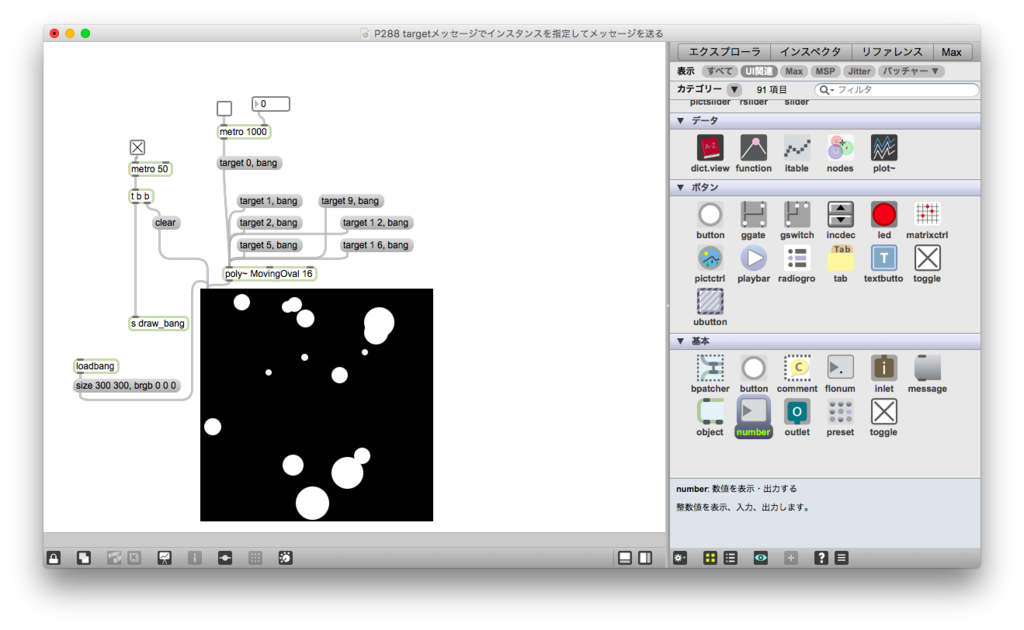
Task: Collapse the ボタン section triangle
Action: [x=681, y=187]
